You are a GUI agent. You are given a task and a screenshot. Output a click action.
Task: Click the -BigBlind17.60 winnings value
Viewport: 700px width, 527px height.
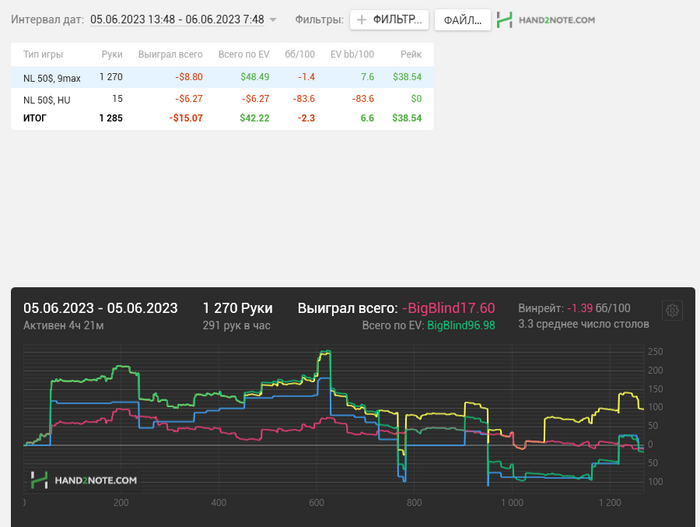coord(448,308)
